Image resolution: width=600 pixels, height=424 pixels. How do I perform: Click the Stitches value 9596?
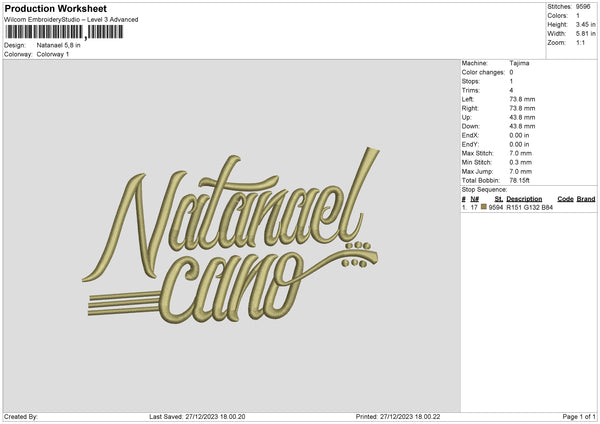[x=583, y=7]
